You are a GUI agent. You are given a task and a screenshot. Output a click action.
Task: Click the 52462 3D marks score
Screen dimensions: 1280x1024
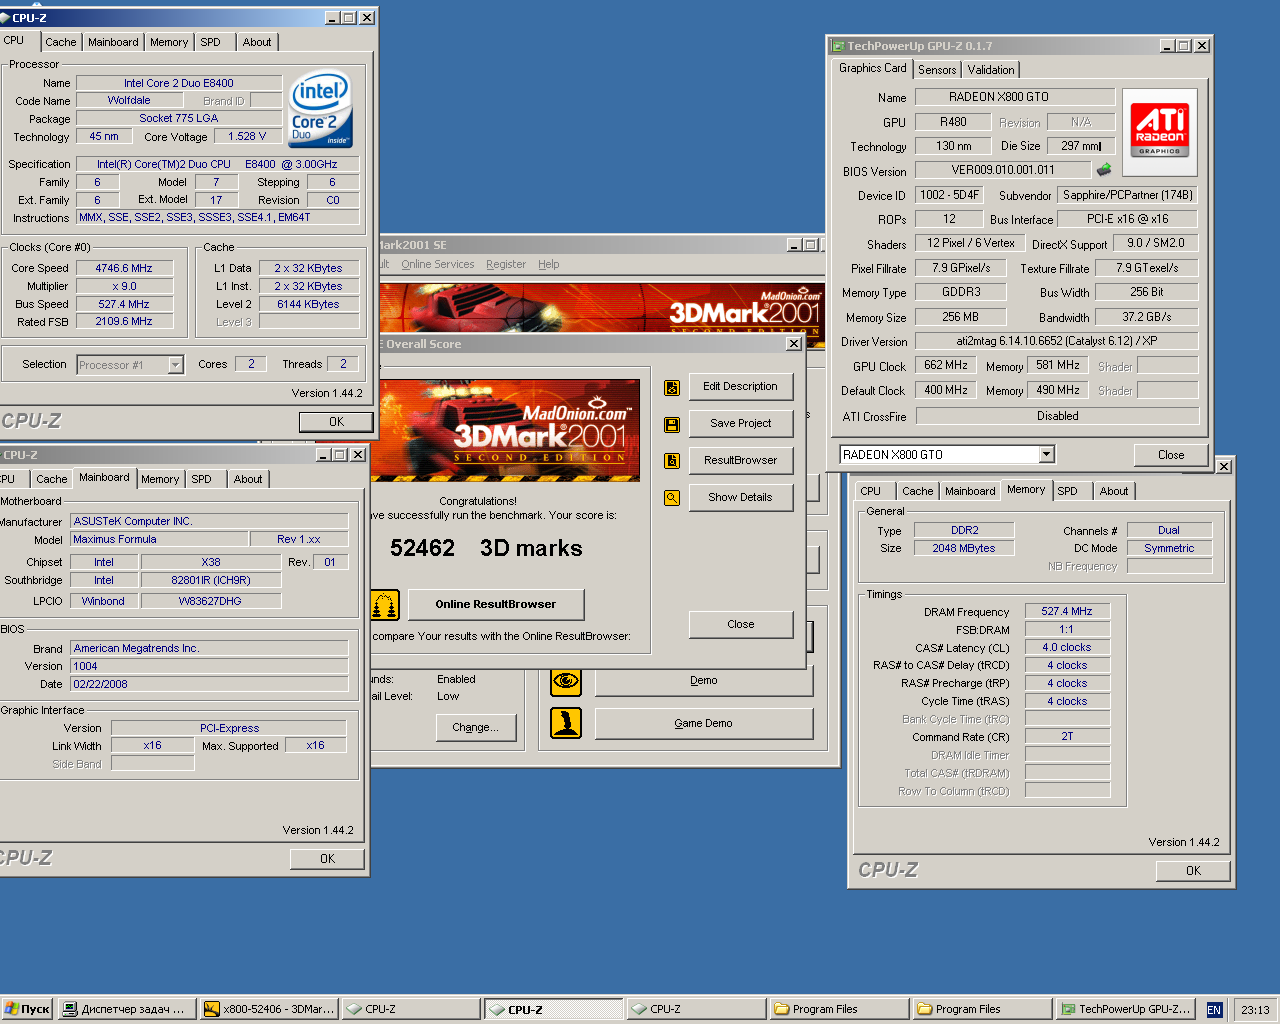(486, 548)
